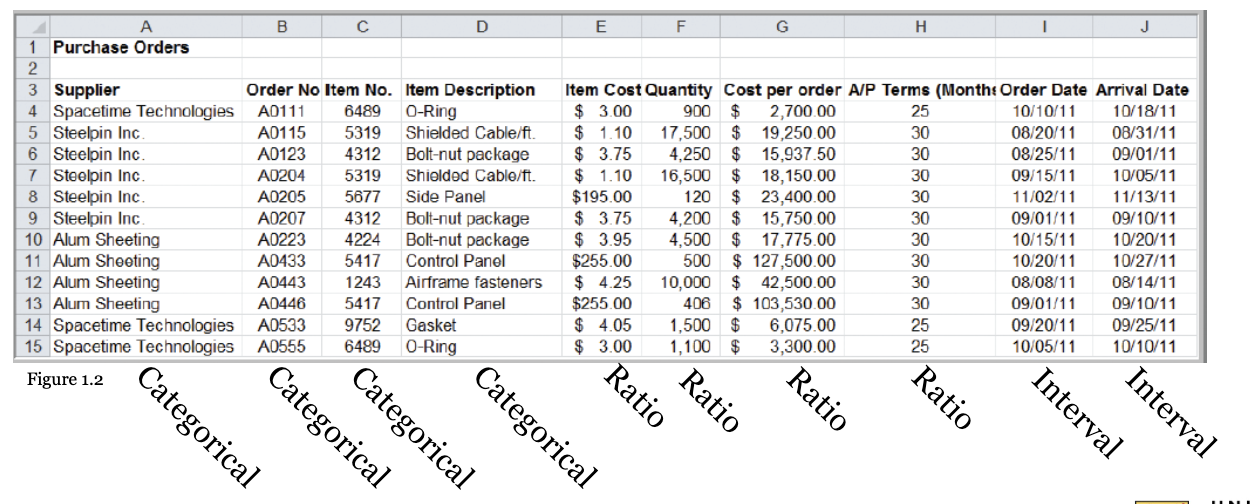Viewport: 1250px width, 504px height.
Task: Select the column A header
Action: (146, 26)
